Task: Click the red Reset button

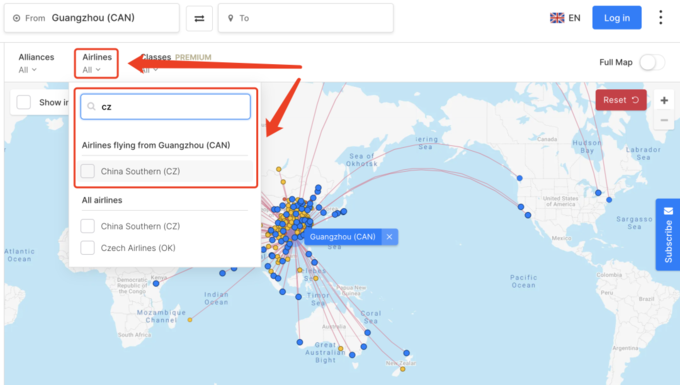Action: coord(621,100)
